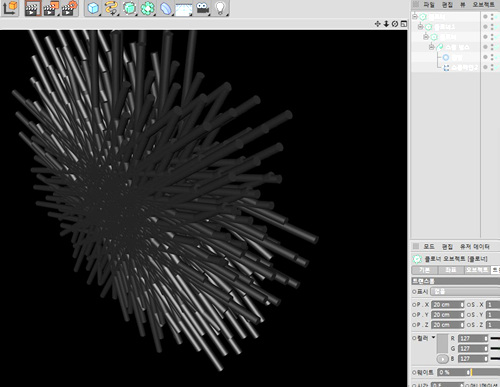
Task: Toggle the axis coordinate system icon
Action: [x=10, y=8]
